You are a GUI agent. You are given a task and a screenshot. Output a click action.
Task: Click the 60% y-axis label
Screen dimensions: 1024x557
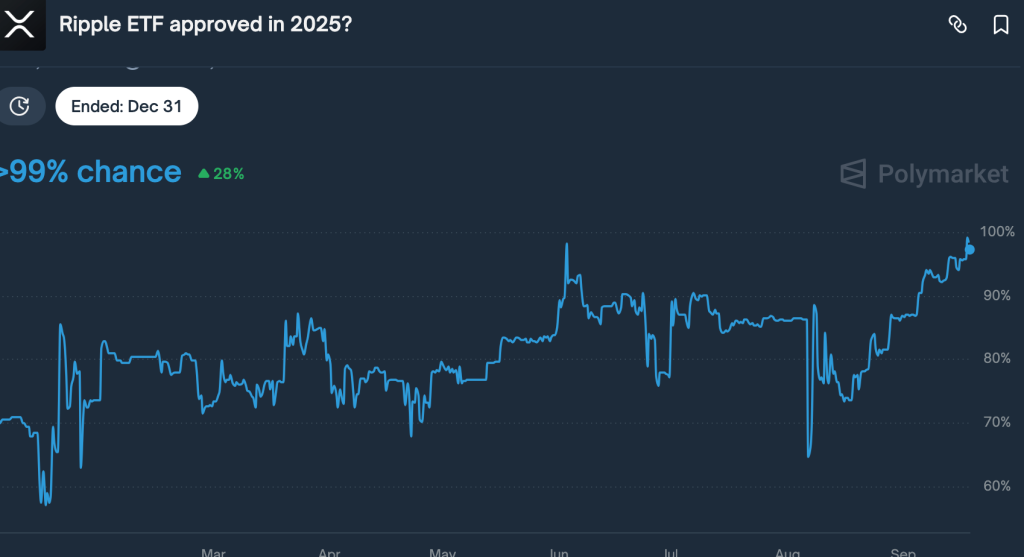coord(996,486)
